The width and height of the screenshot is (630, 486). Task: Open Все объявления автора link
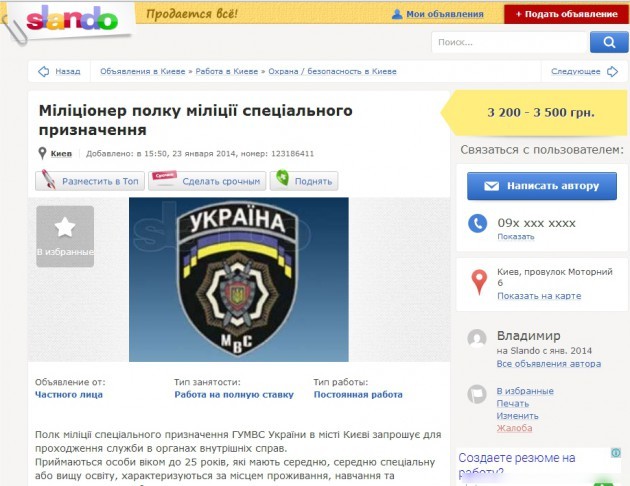point(549,364)
